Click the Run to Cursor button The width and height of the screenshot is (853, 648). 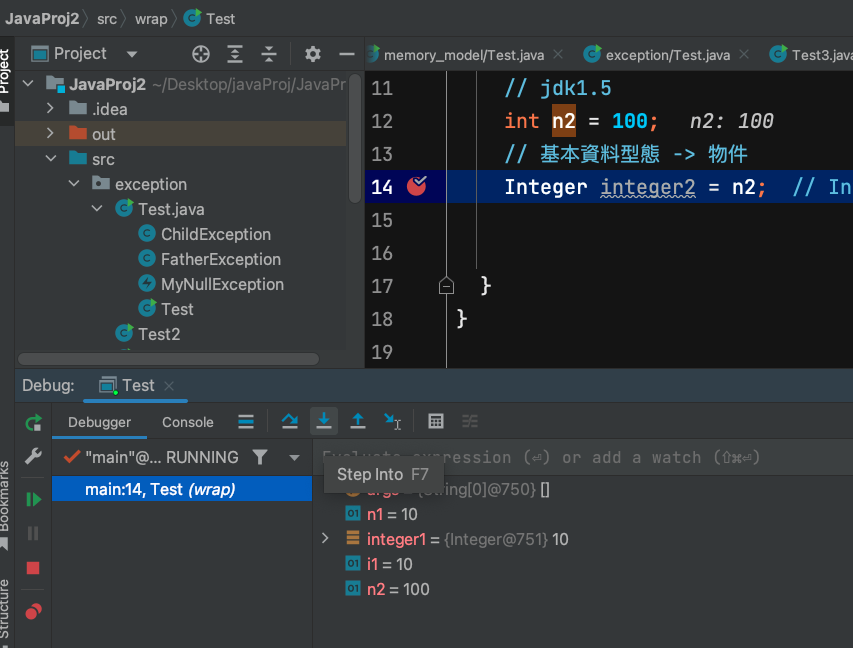(392, 421)
